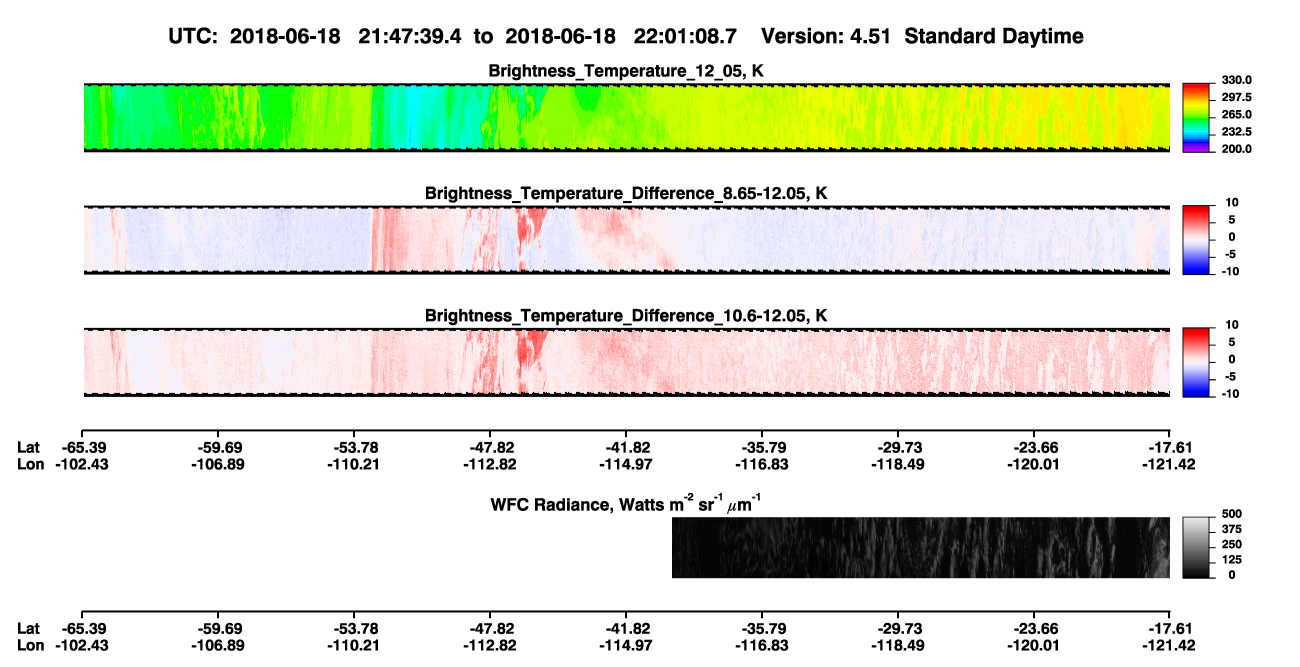Click latitude '-17.61' on the axis under the 10.6-12.05 panel
The height and width of the screenshot is (667, 1300).
(x=1170, y=447)
